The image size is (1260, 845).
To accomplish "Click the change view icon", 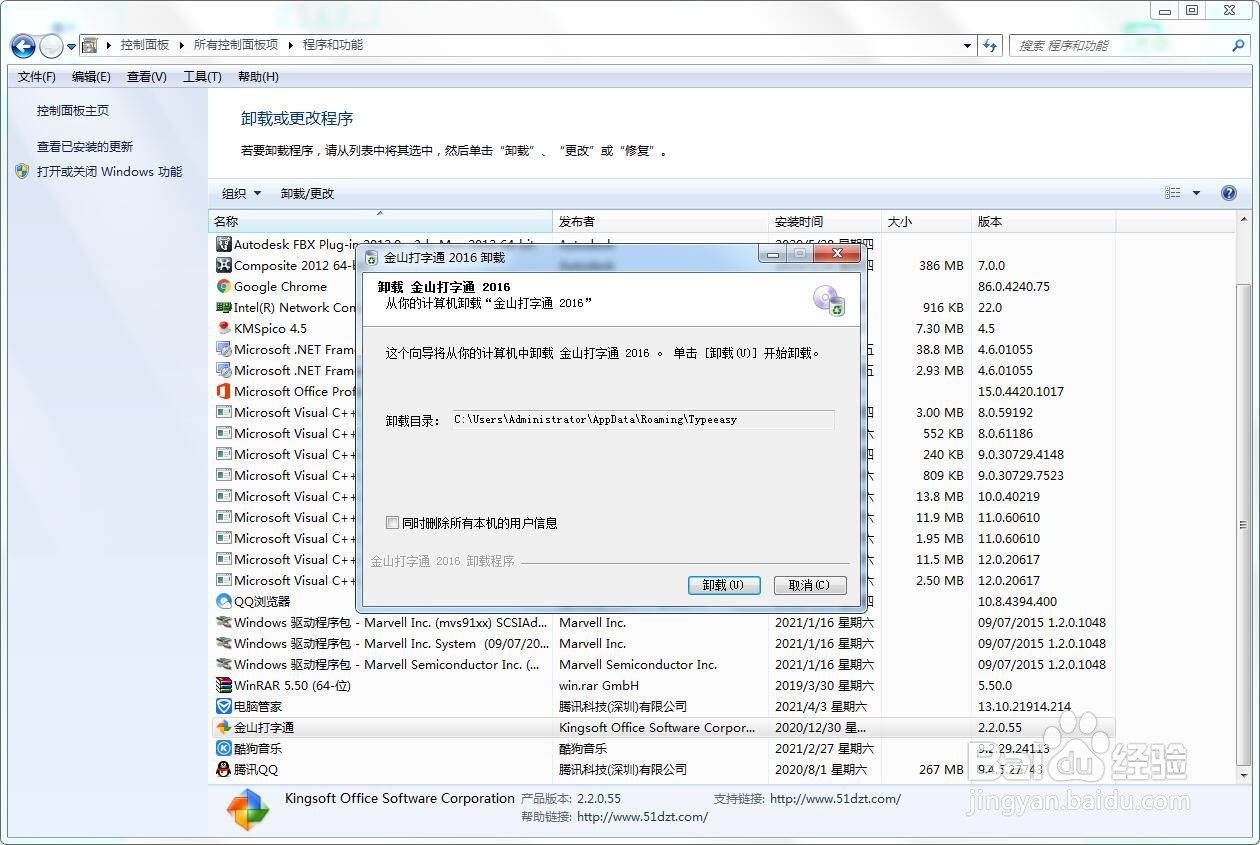I will [x=1173, y=193].
